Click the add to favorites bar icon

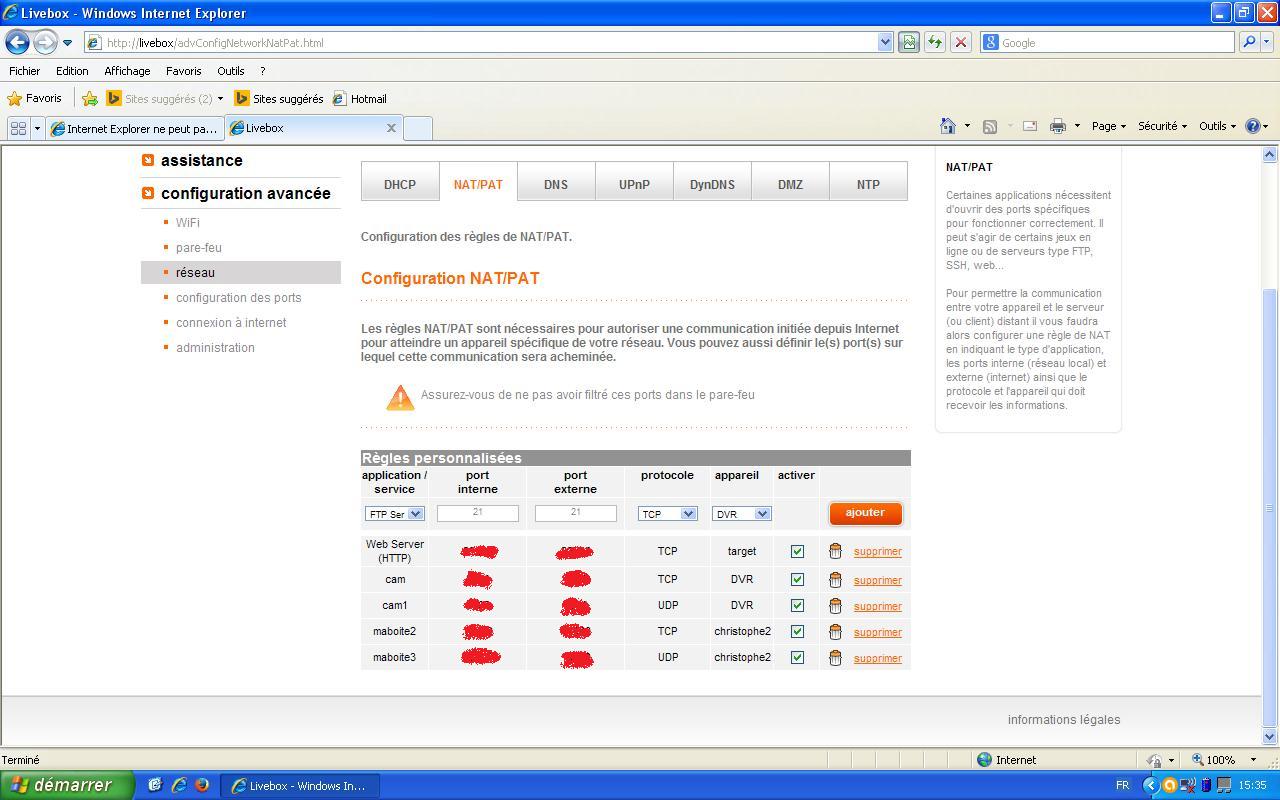pyautogui.click(x=90, y=98)
